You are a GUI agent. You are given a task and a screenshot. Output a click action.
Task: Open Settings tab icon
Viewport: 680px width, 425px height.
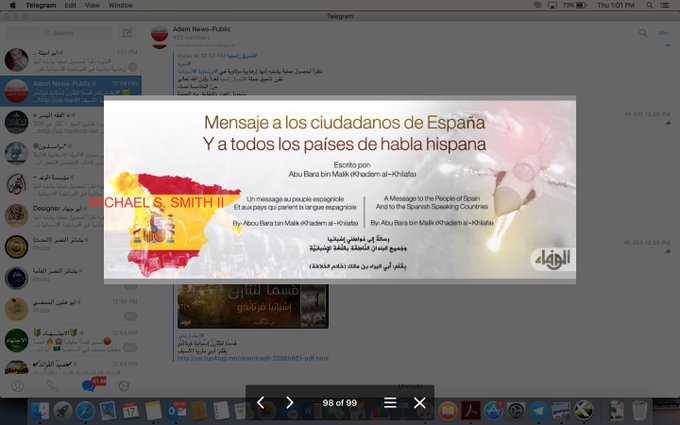point(124,386)
